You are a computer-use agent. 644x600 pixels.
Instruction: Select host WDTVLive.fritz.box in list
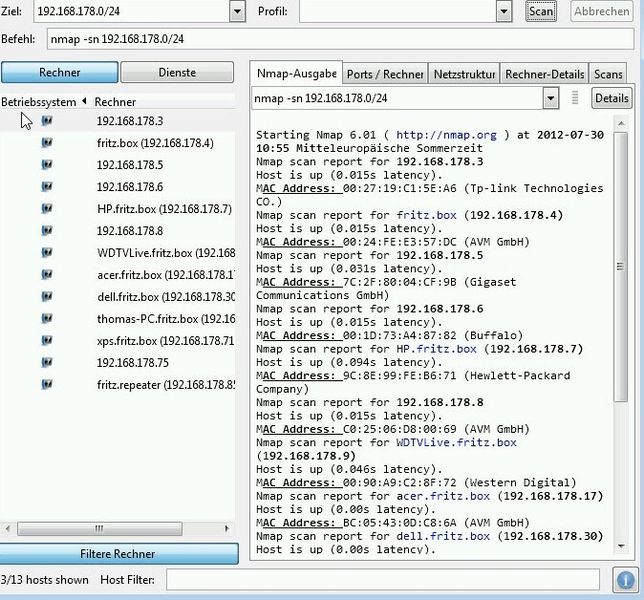(x=166, y=253)
